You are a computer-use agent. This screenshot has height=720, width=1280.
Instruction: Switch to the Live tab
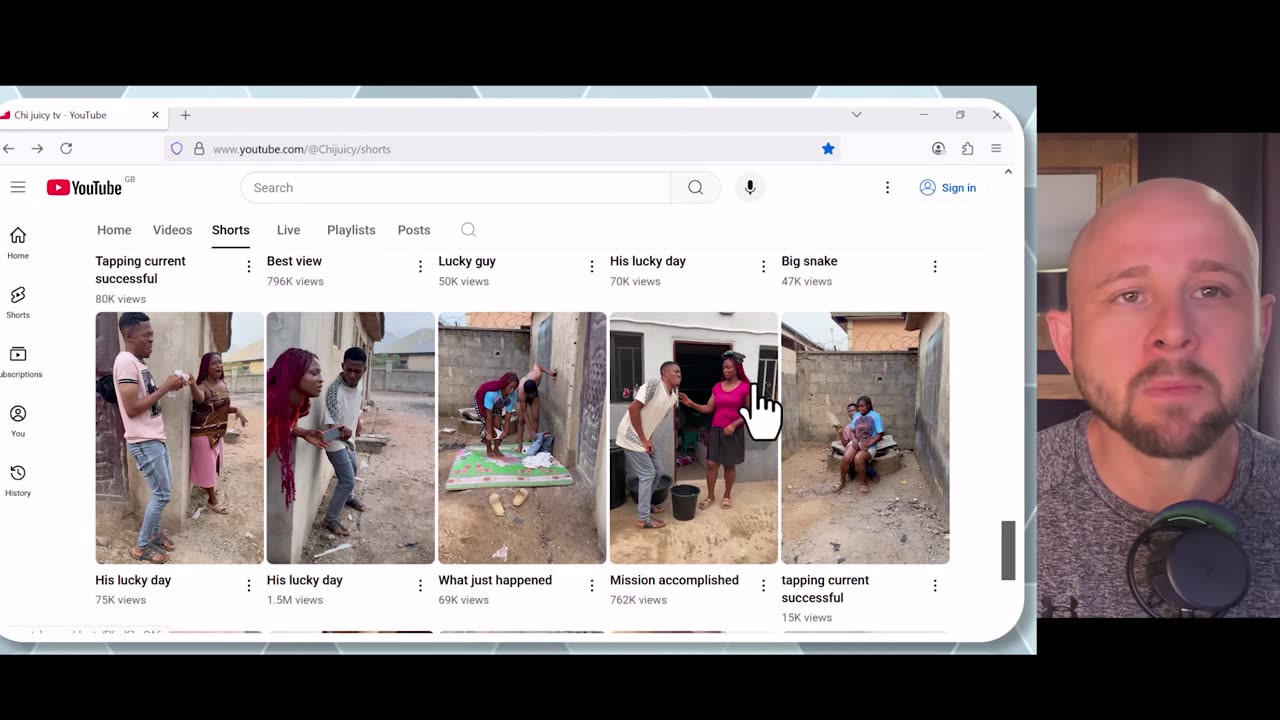click(x=288, y=230)
